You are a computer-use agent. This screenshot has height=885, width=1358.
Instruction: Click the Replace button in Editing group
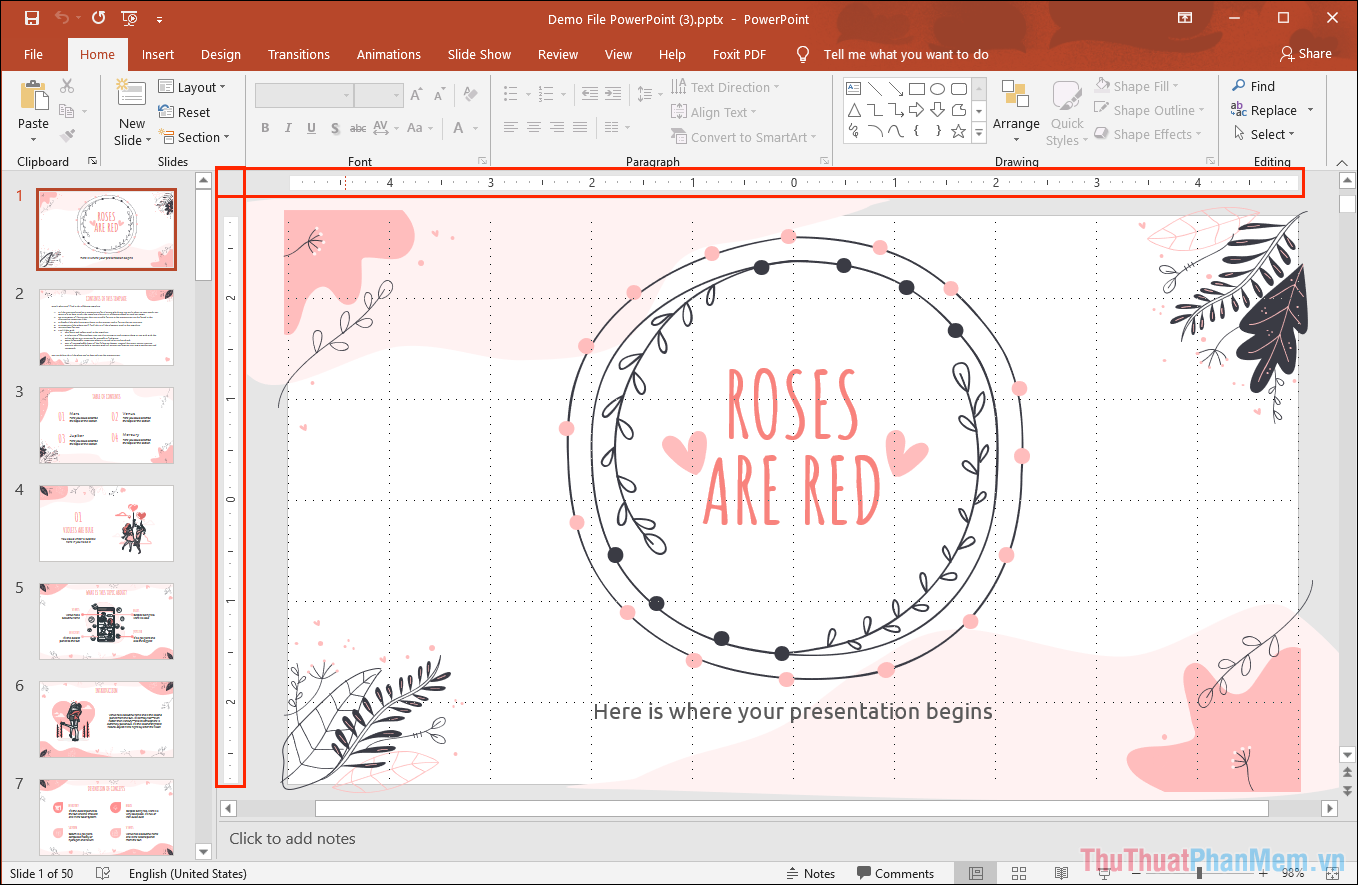[x=1272, y=110]
